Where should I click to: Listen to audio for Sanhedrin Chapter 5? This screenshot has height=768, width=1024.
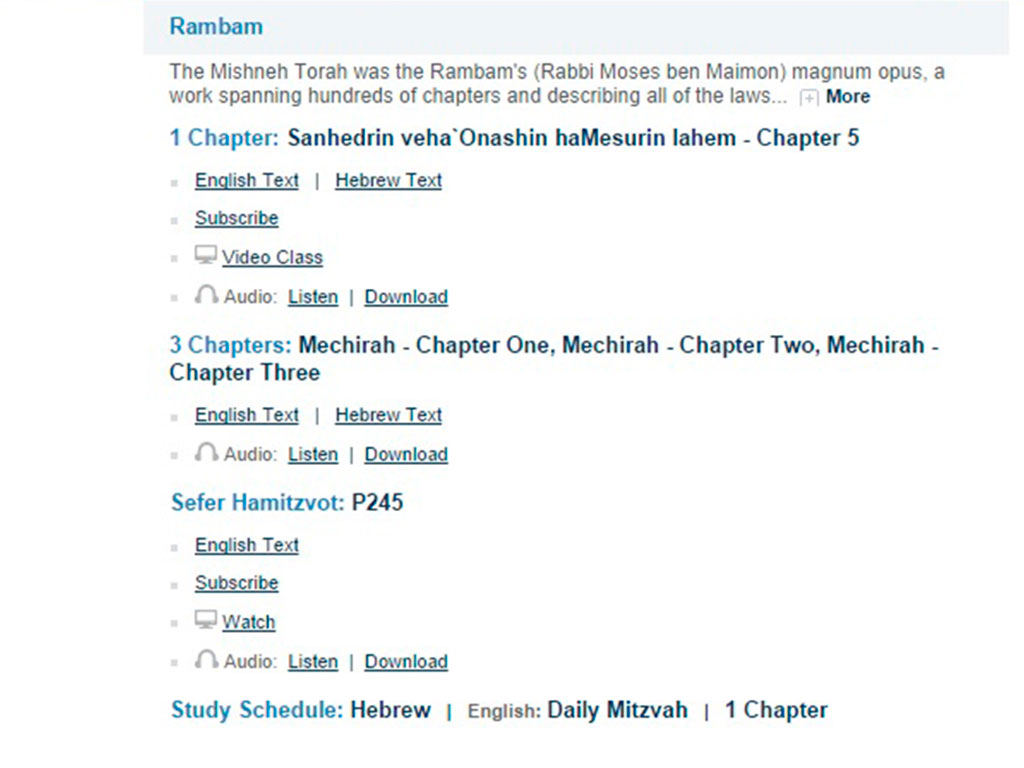pos(313,296)
